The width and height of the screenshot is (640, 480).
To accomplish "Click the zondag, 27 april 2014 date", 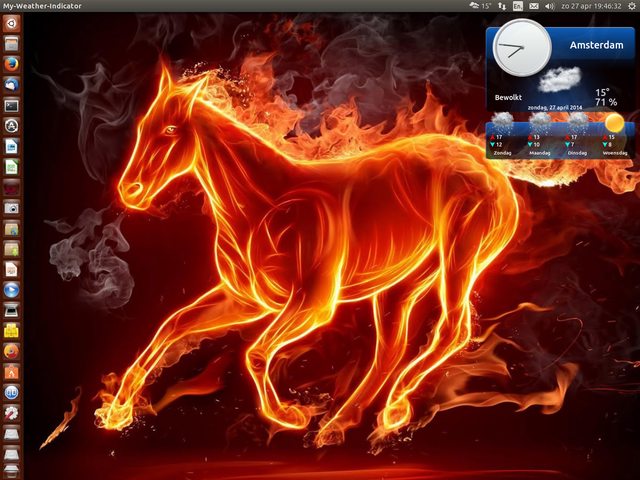I will 555,108.
